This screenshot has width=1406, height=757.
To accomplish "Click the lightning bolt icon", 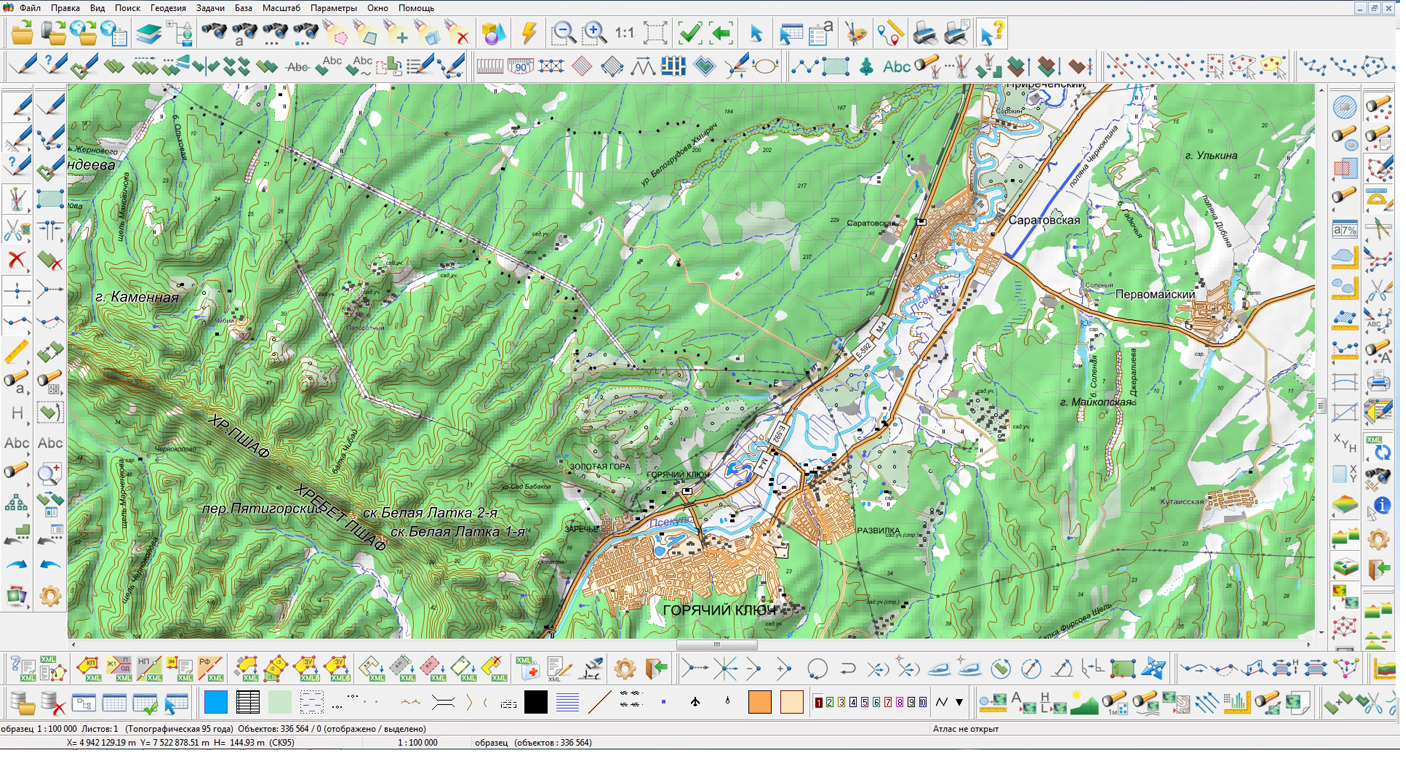I will click(x=529, y=33).
